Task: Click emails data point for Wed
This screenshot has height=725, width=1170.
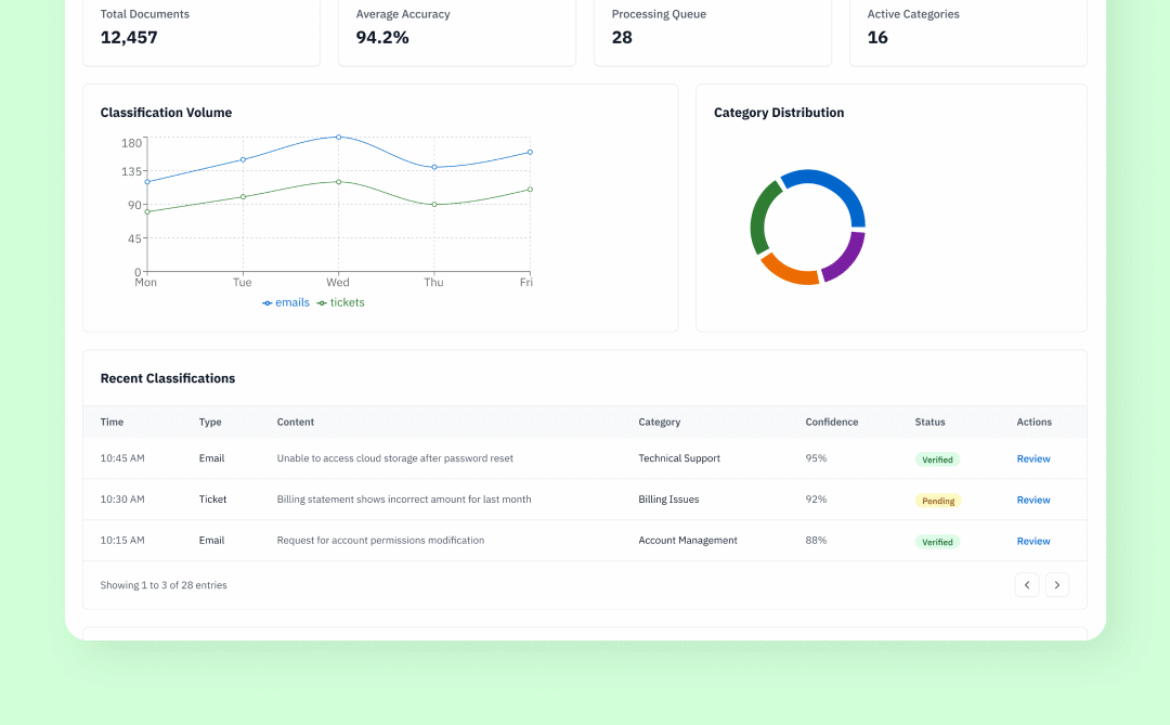Action: [x=338, y=137]
